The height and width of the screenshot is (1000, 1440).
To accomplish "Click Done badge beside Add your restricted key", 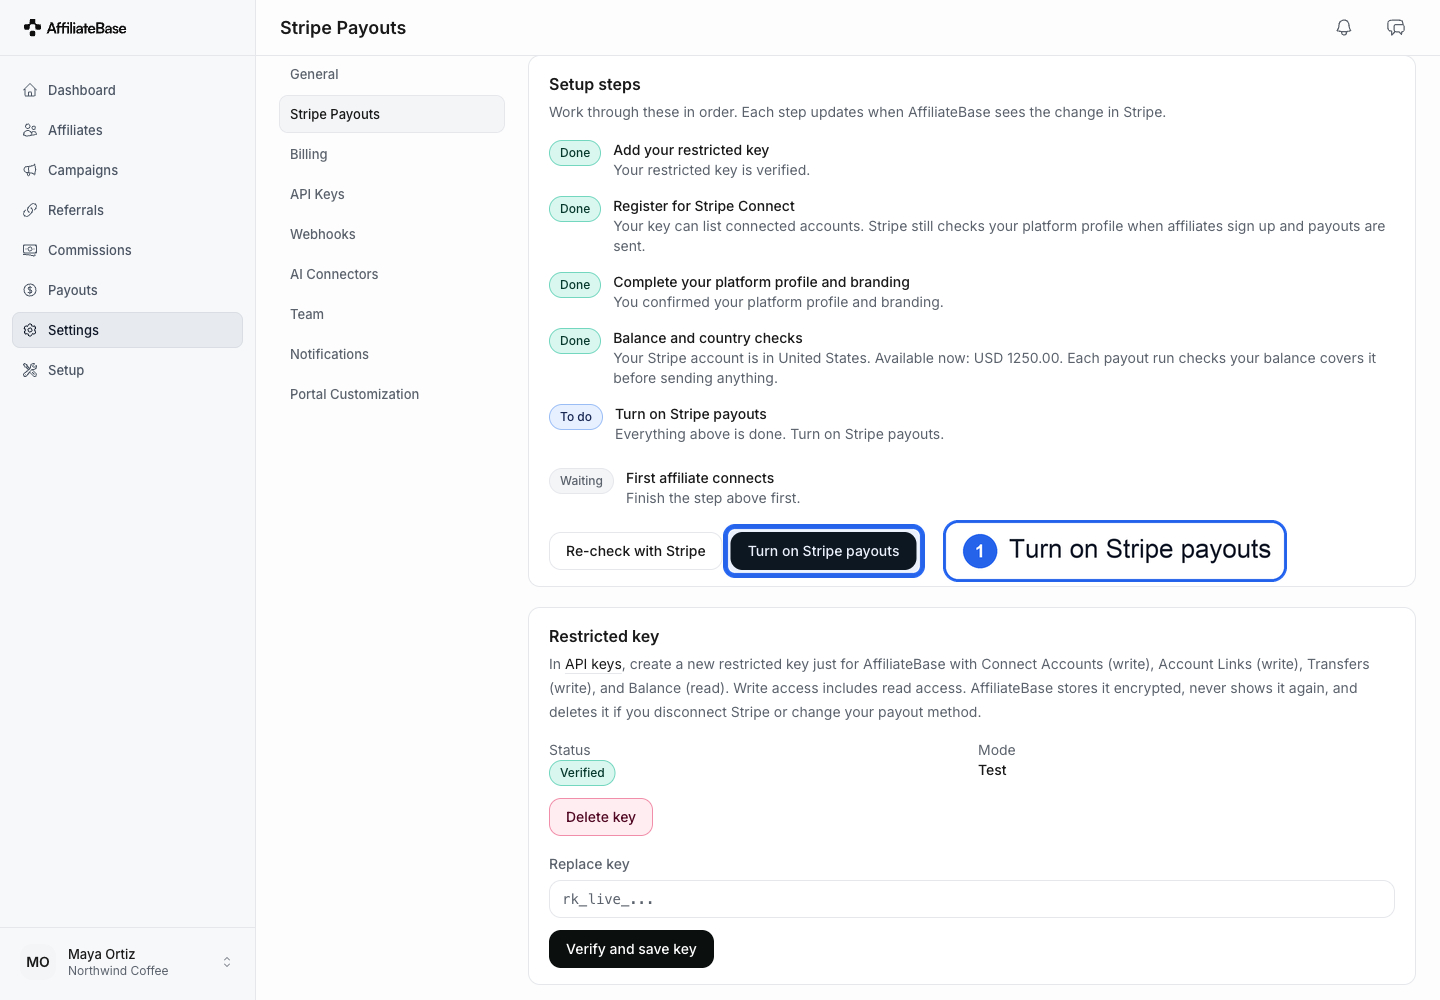I will (x=575, y=153).
